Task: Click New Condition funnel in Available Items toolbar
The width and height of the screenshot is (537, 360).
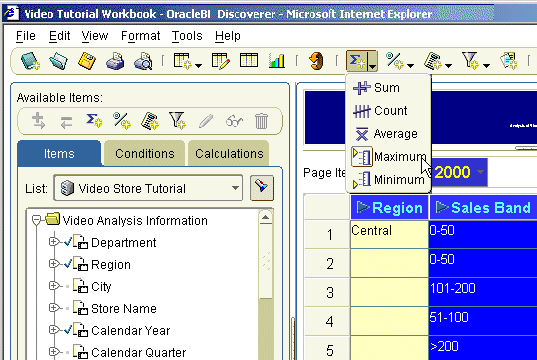Action: pos(177,121)
